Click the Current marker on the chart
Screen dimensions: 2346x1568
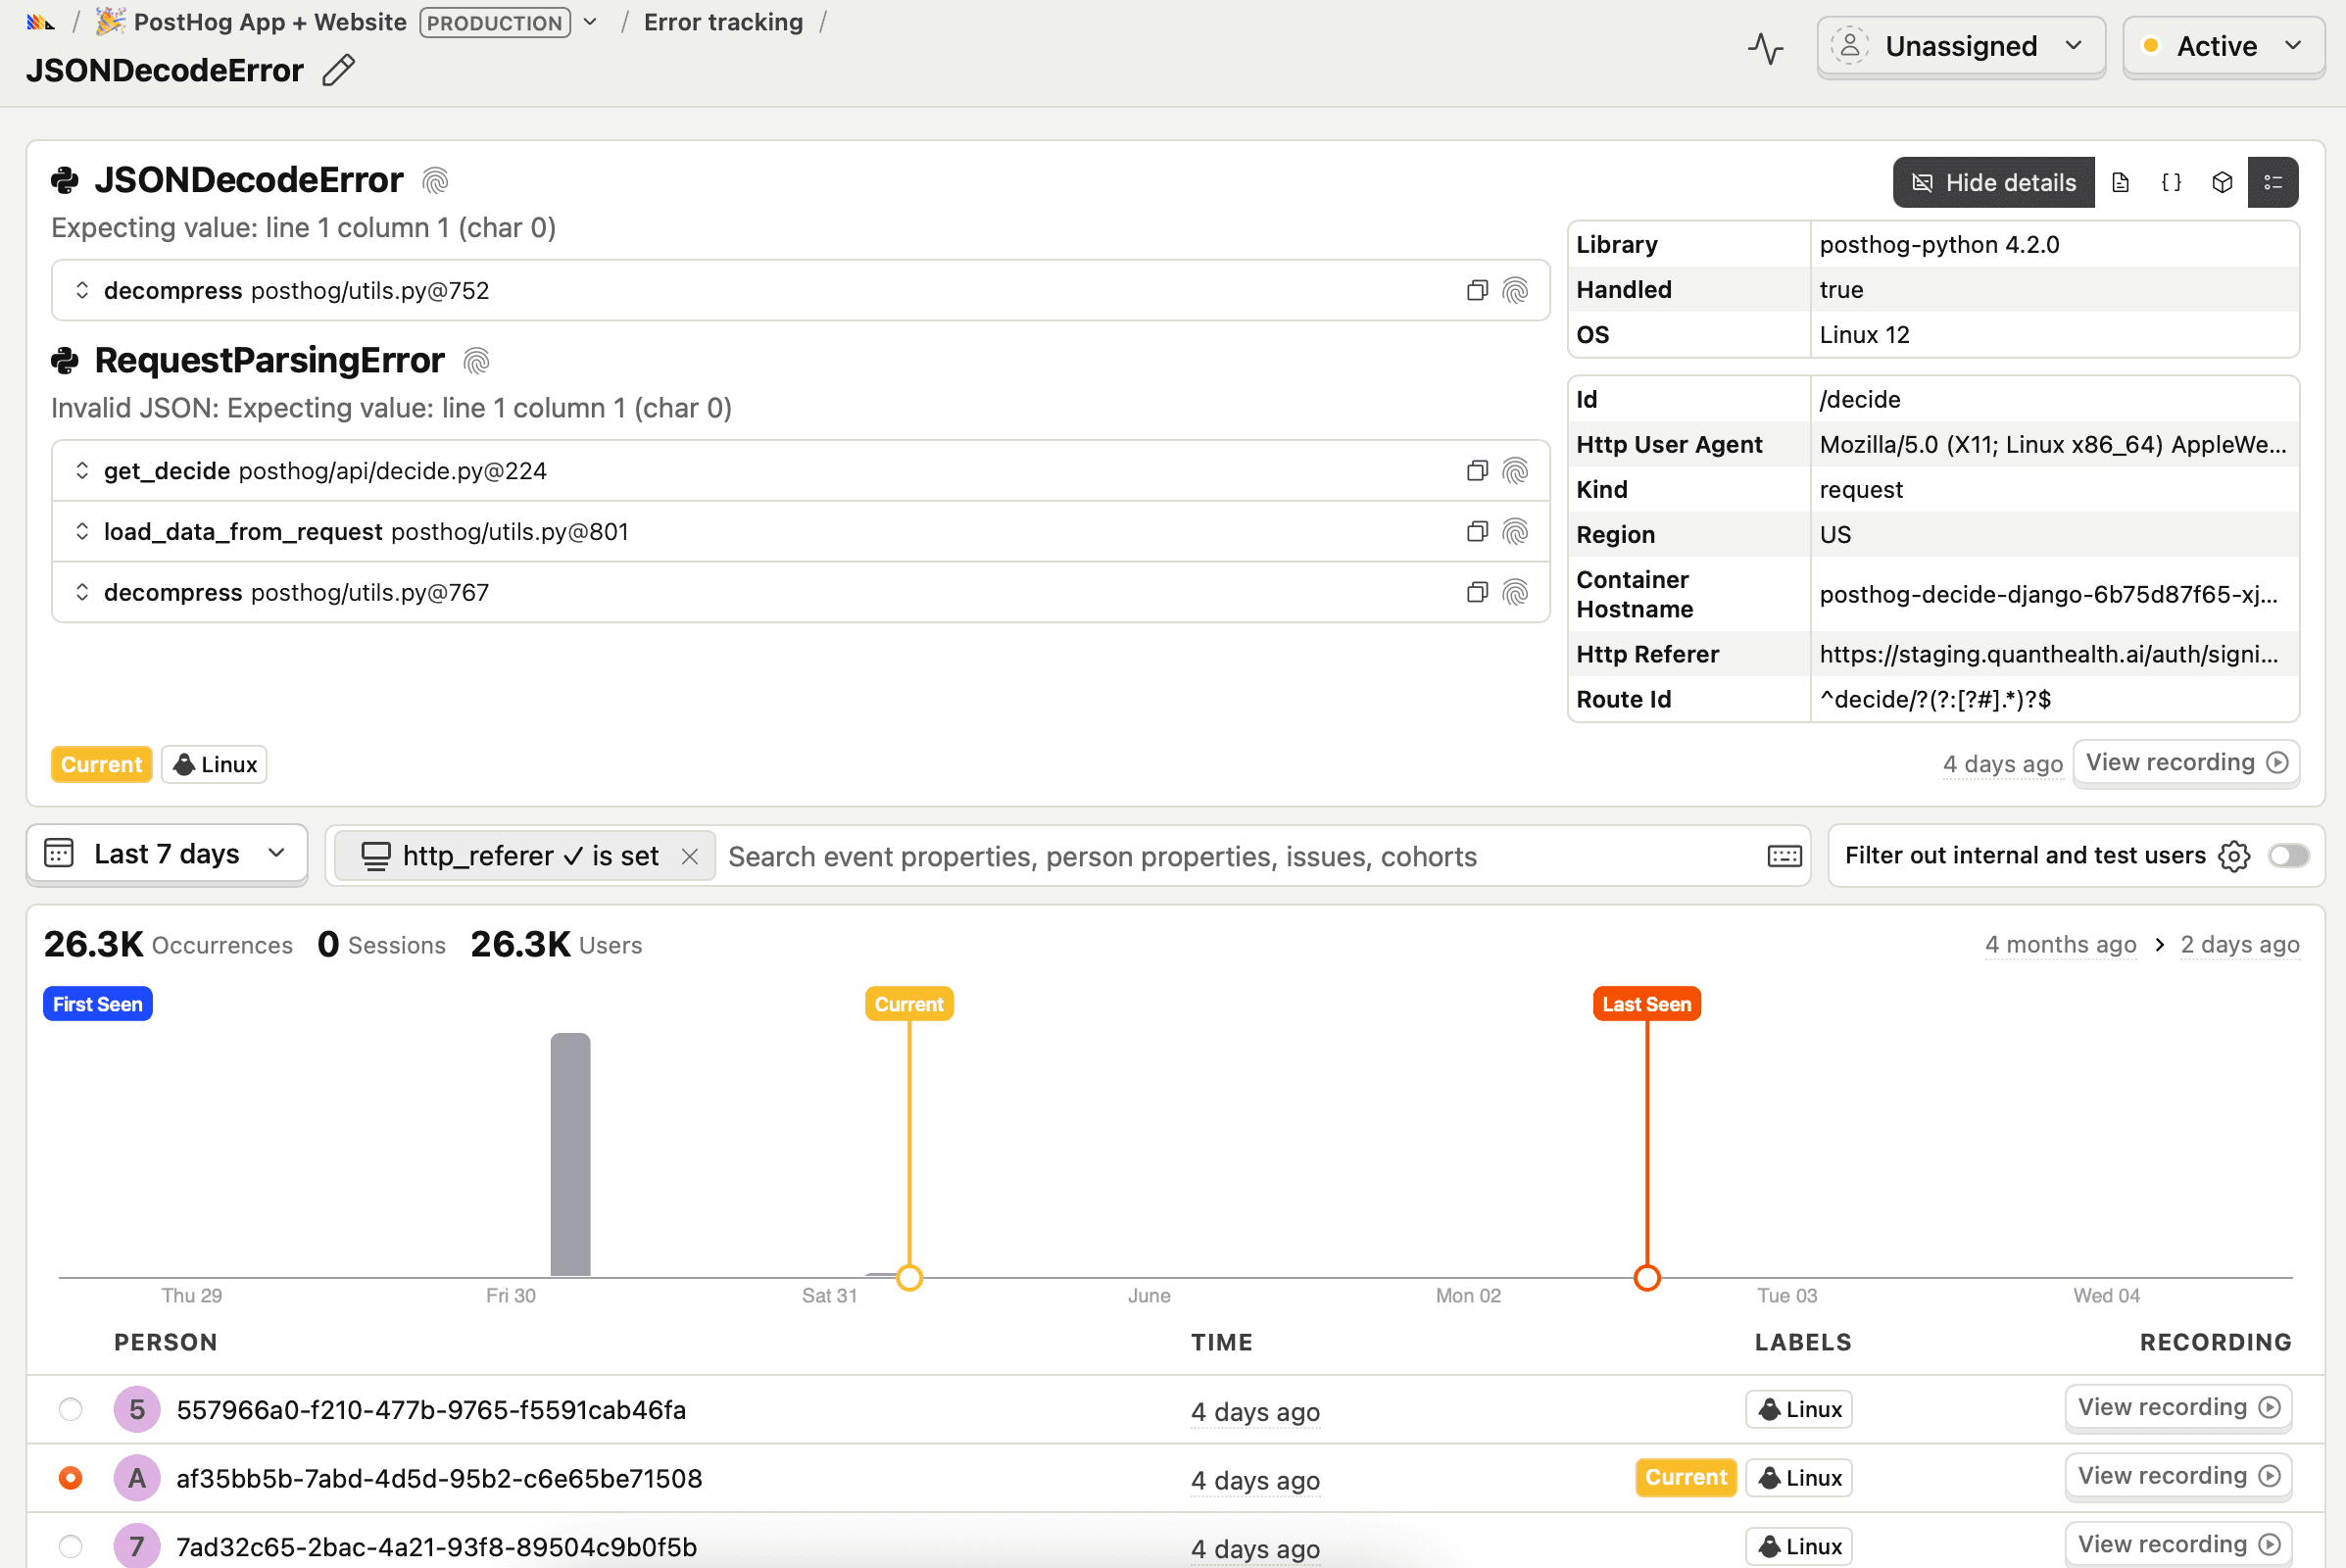coord(909,1005)
